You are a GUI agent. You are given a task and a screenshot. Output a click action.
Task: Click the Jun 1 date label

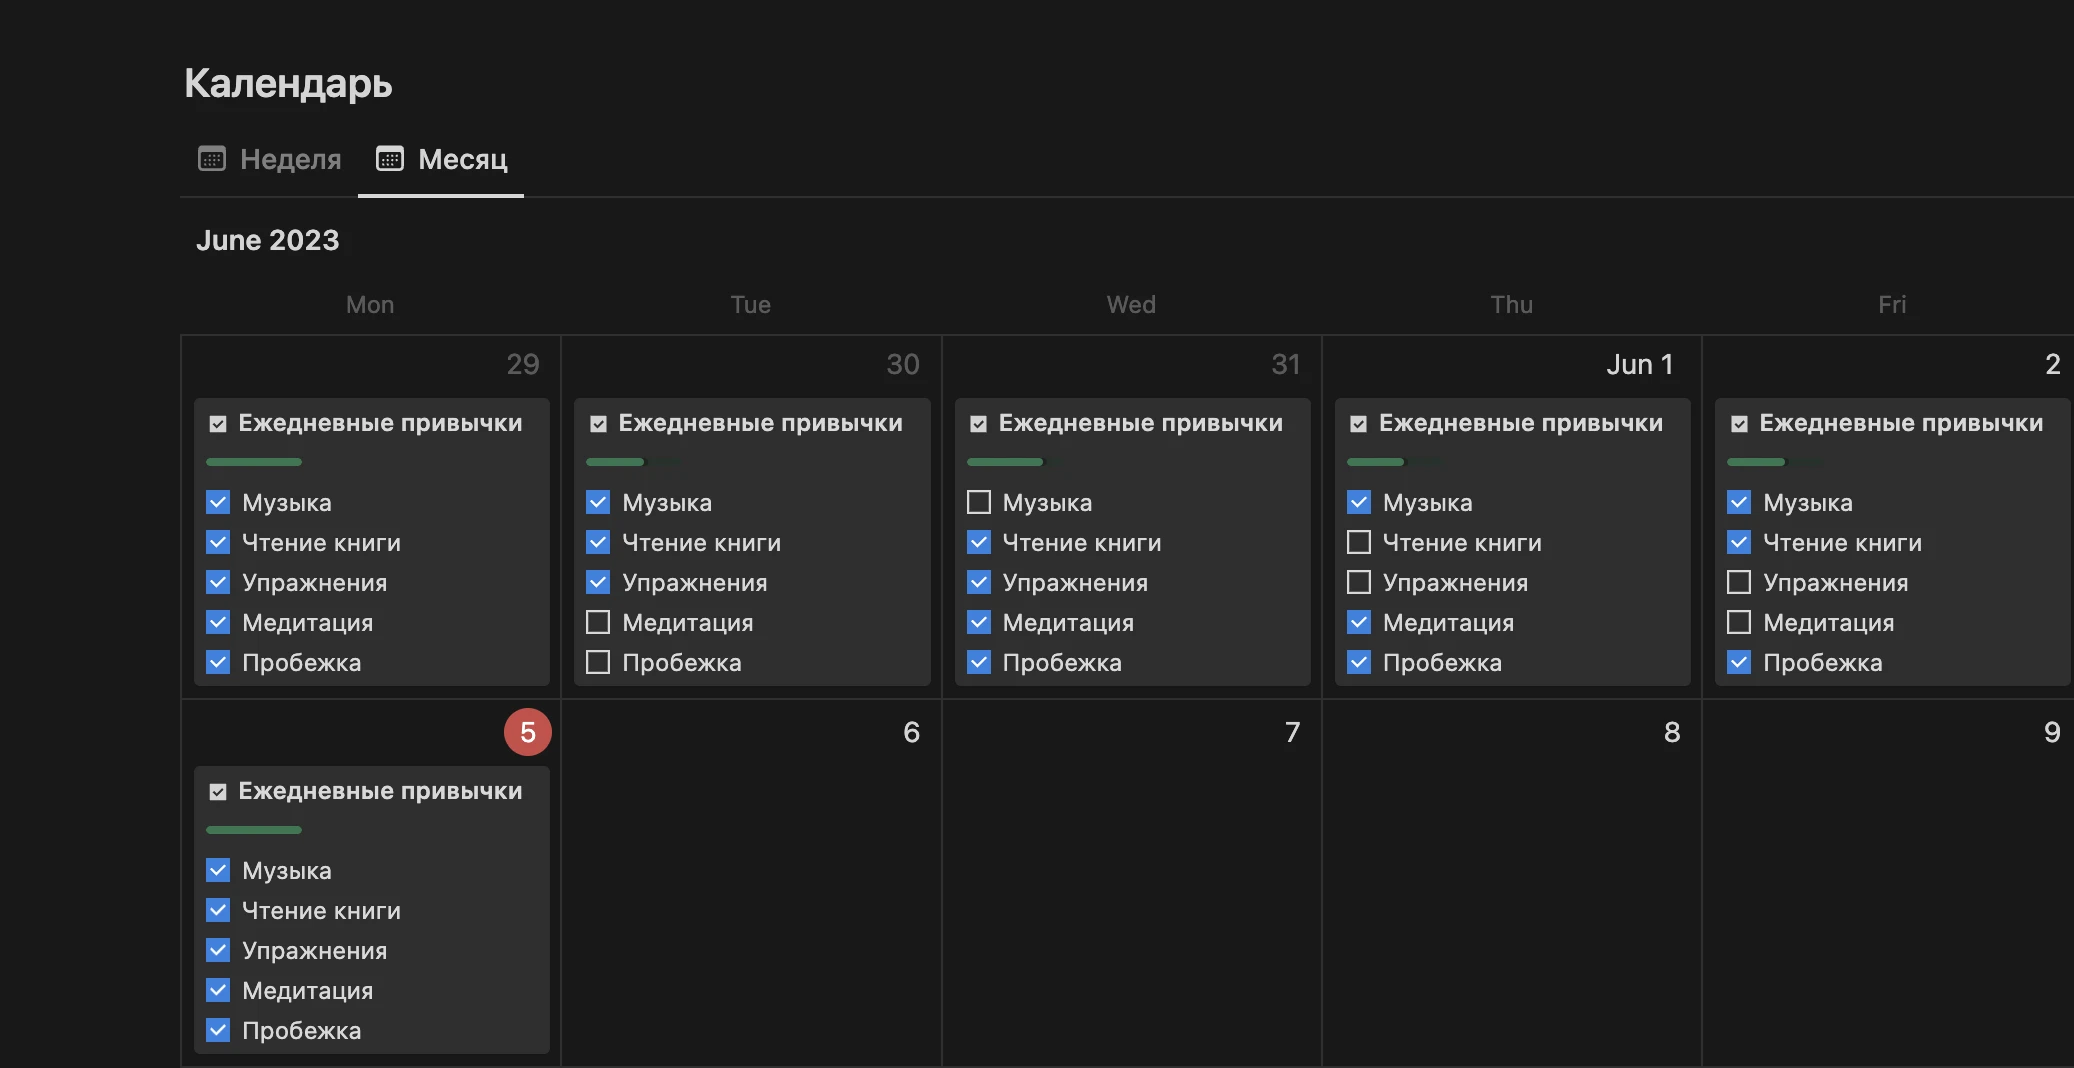(x=1640, y=365)
